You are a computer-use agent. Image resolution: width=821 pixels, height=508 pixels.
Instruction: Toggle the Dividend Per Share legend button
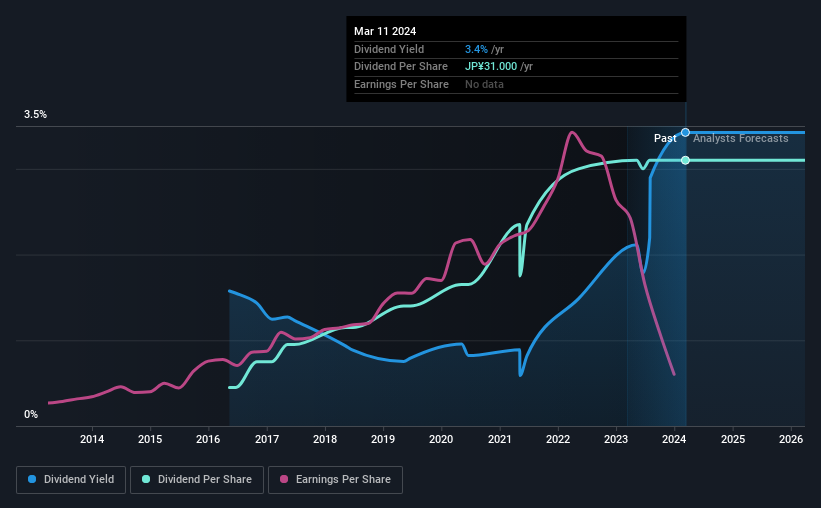point(197,480)
